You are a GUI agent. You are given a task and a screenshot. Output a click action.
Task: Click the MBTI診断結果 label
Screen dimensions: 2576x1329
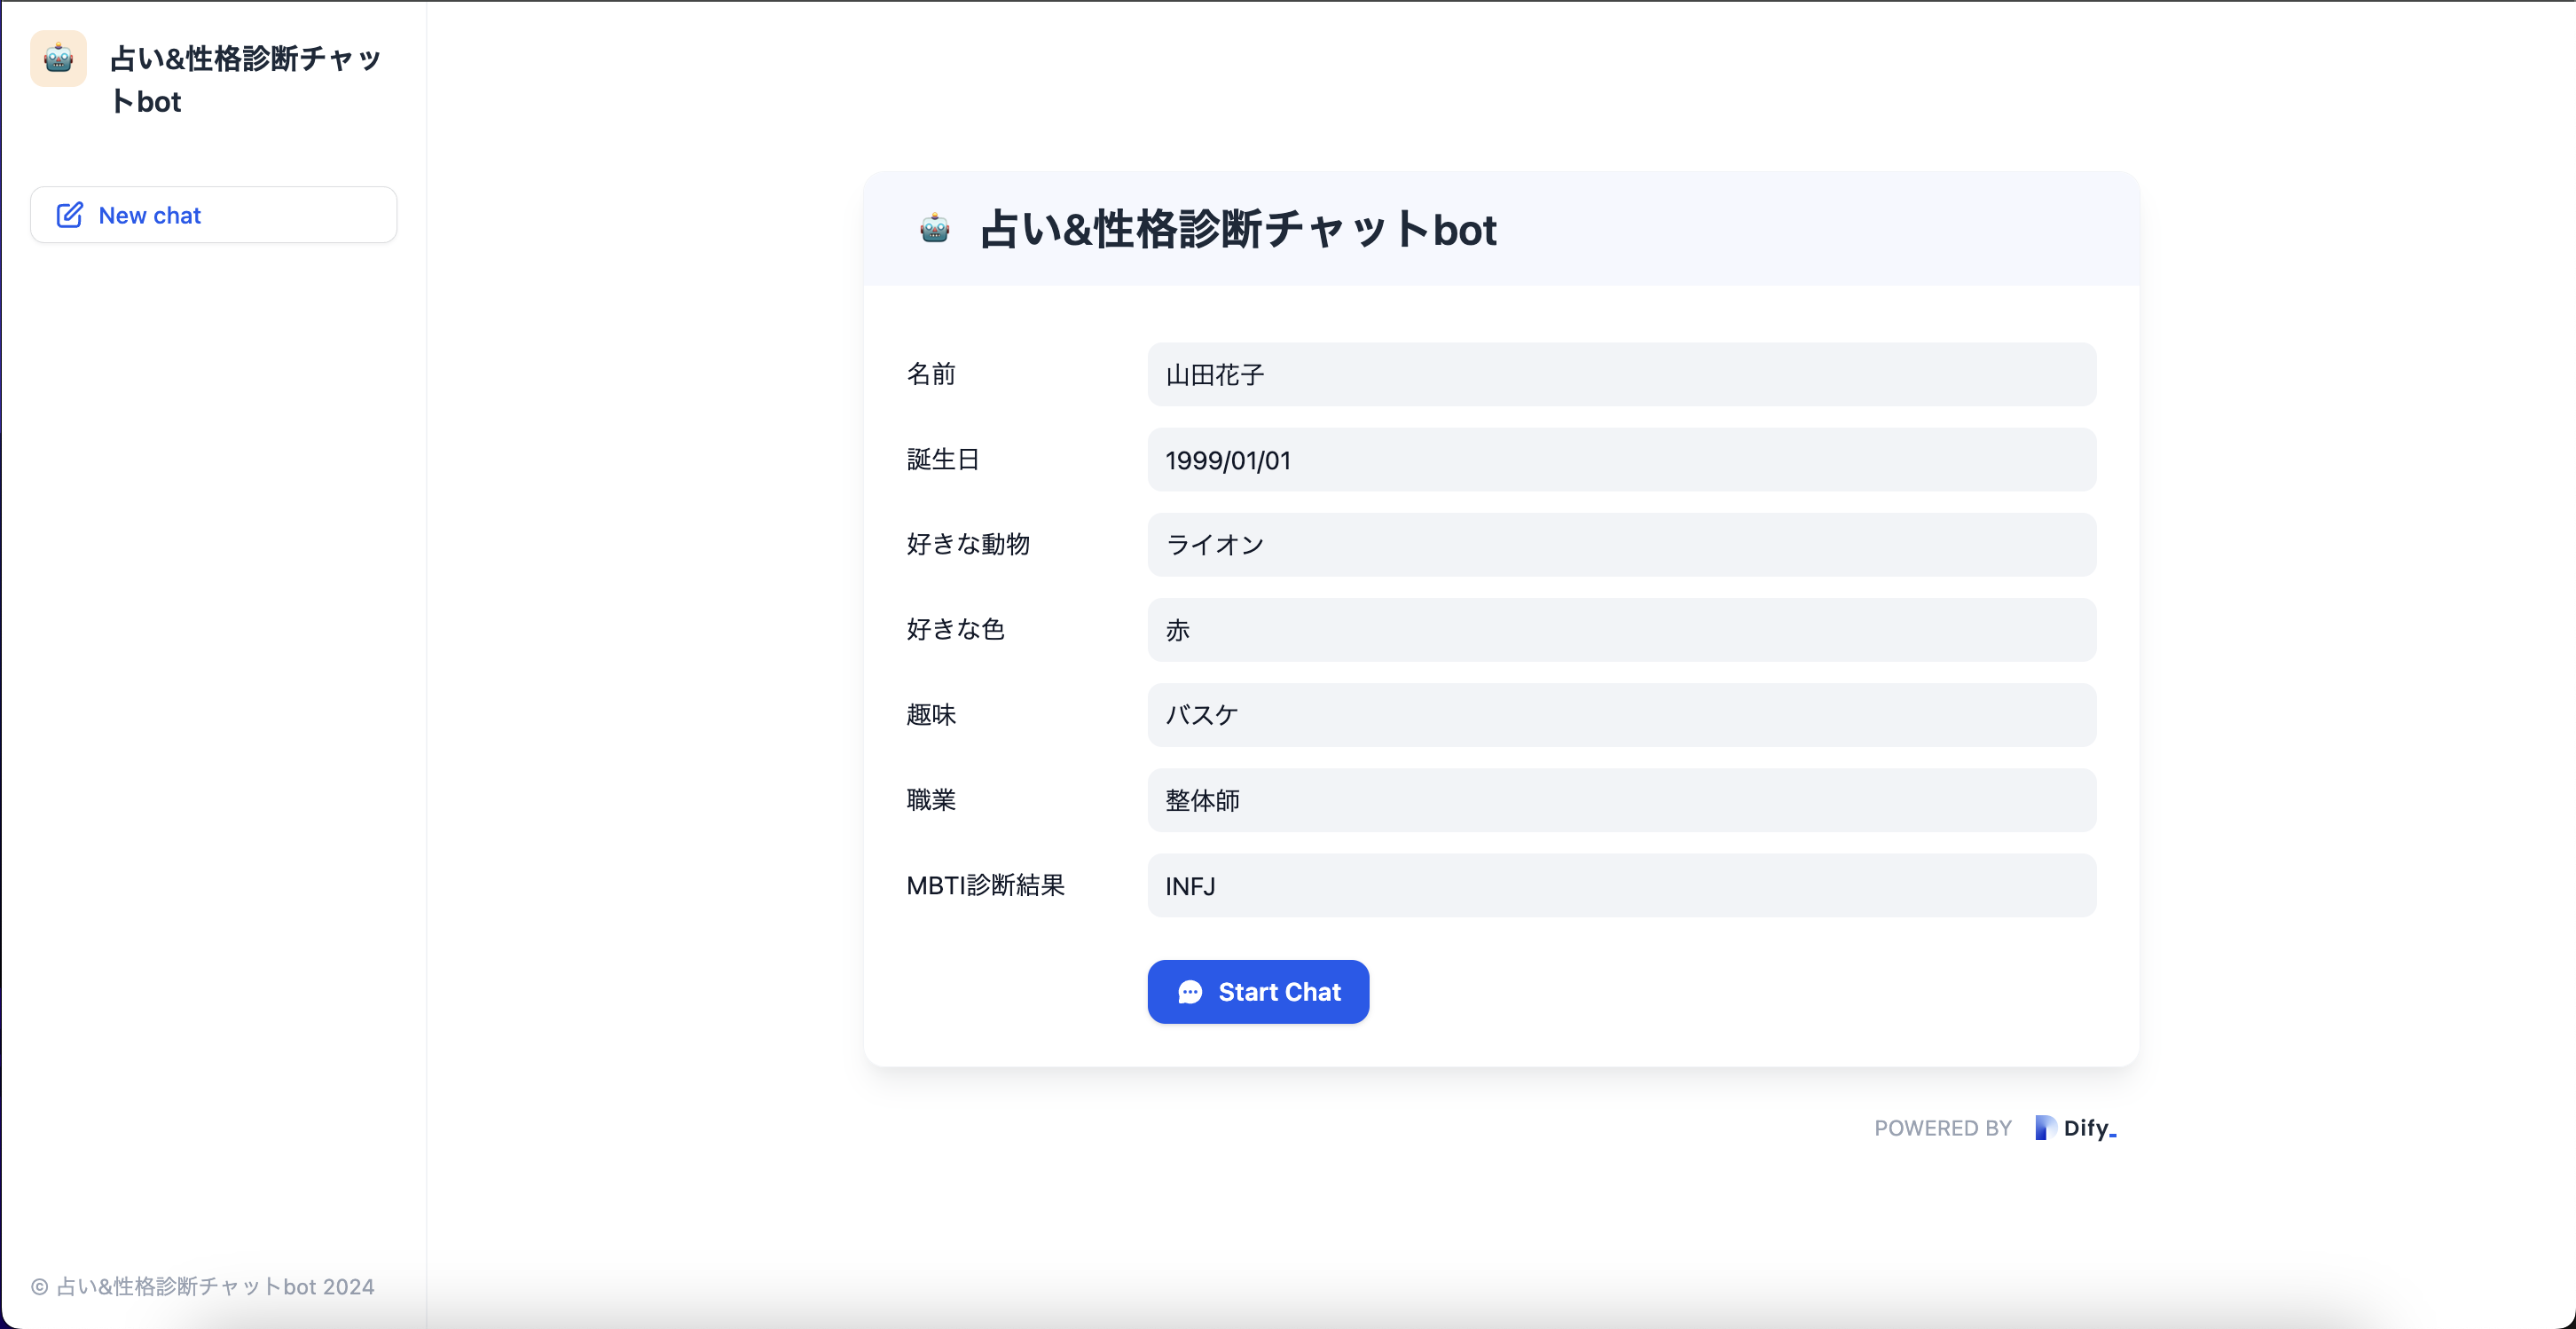point(985,885)
